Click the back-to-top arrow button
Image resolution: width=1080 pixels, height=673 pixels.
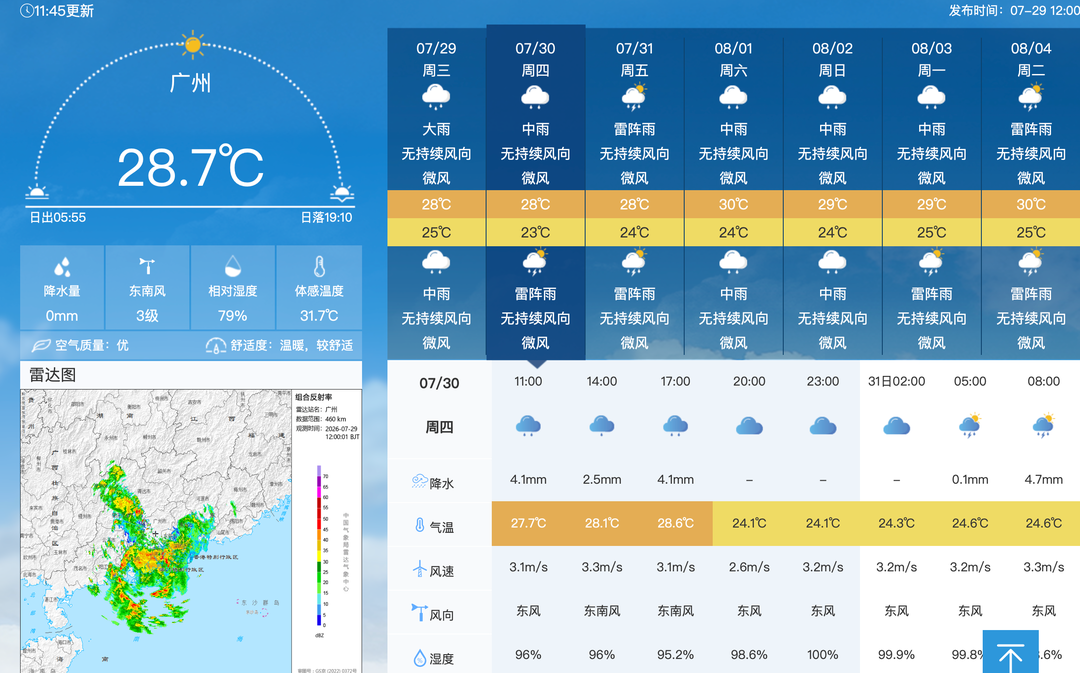1010,652
